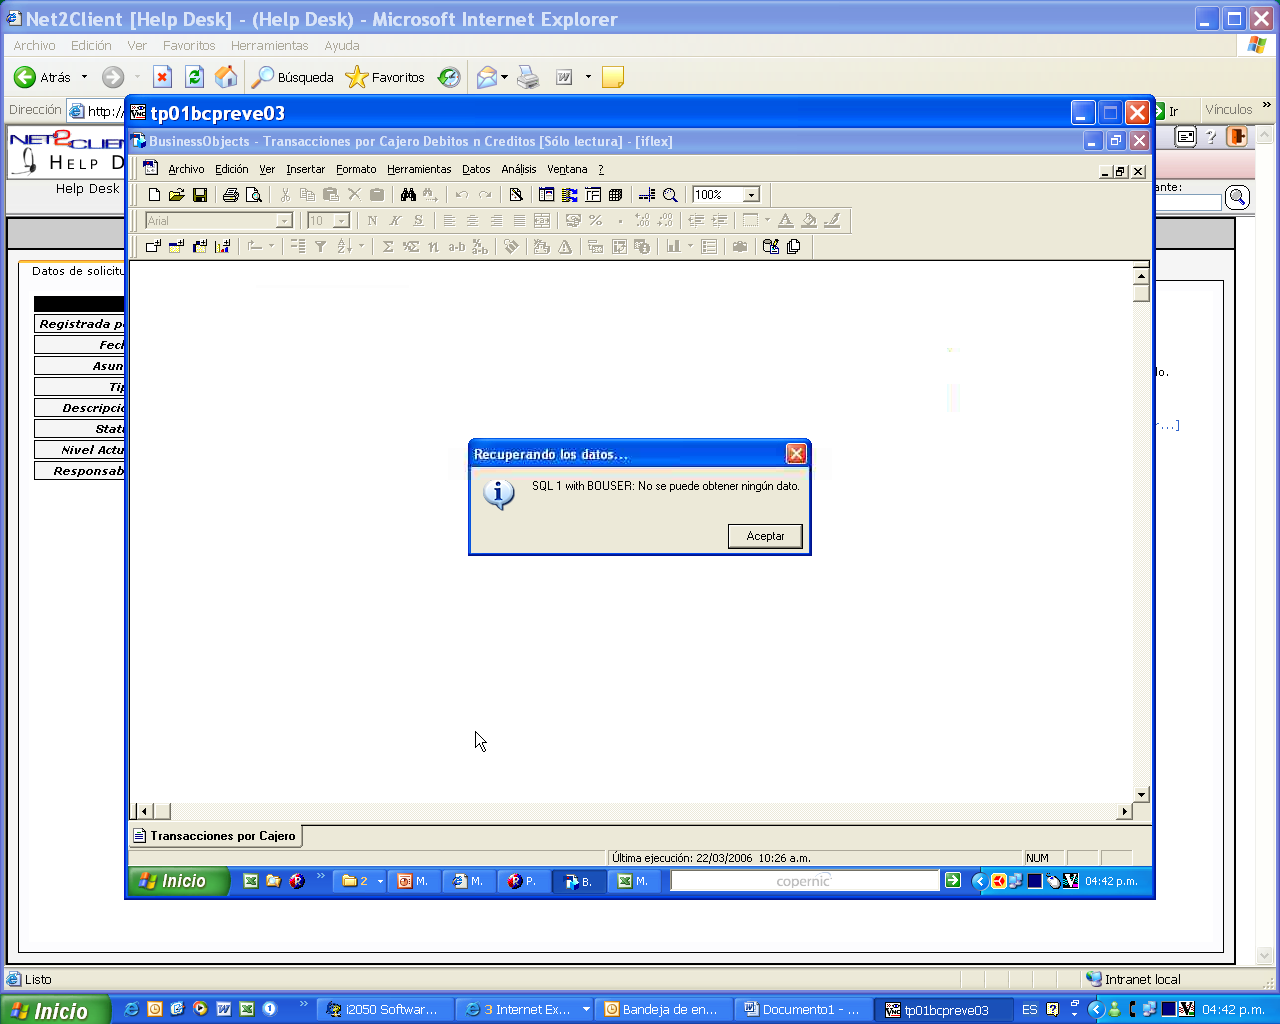Close the 'Recuperando los datos' dialog
The width and height of the screenshot is (1280, 1024).
(796, 454)
